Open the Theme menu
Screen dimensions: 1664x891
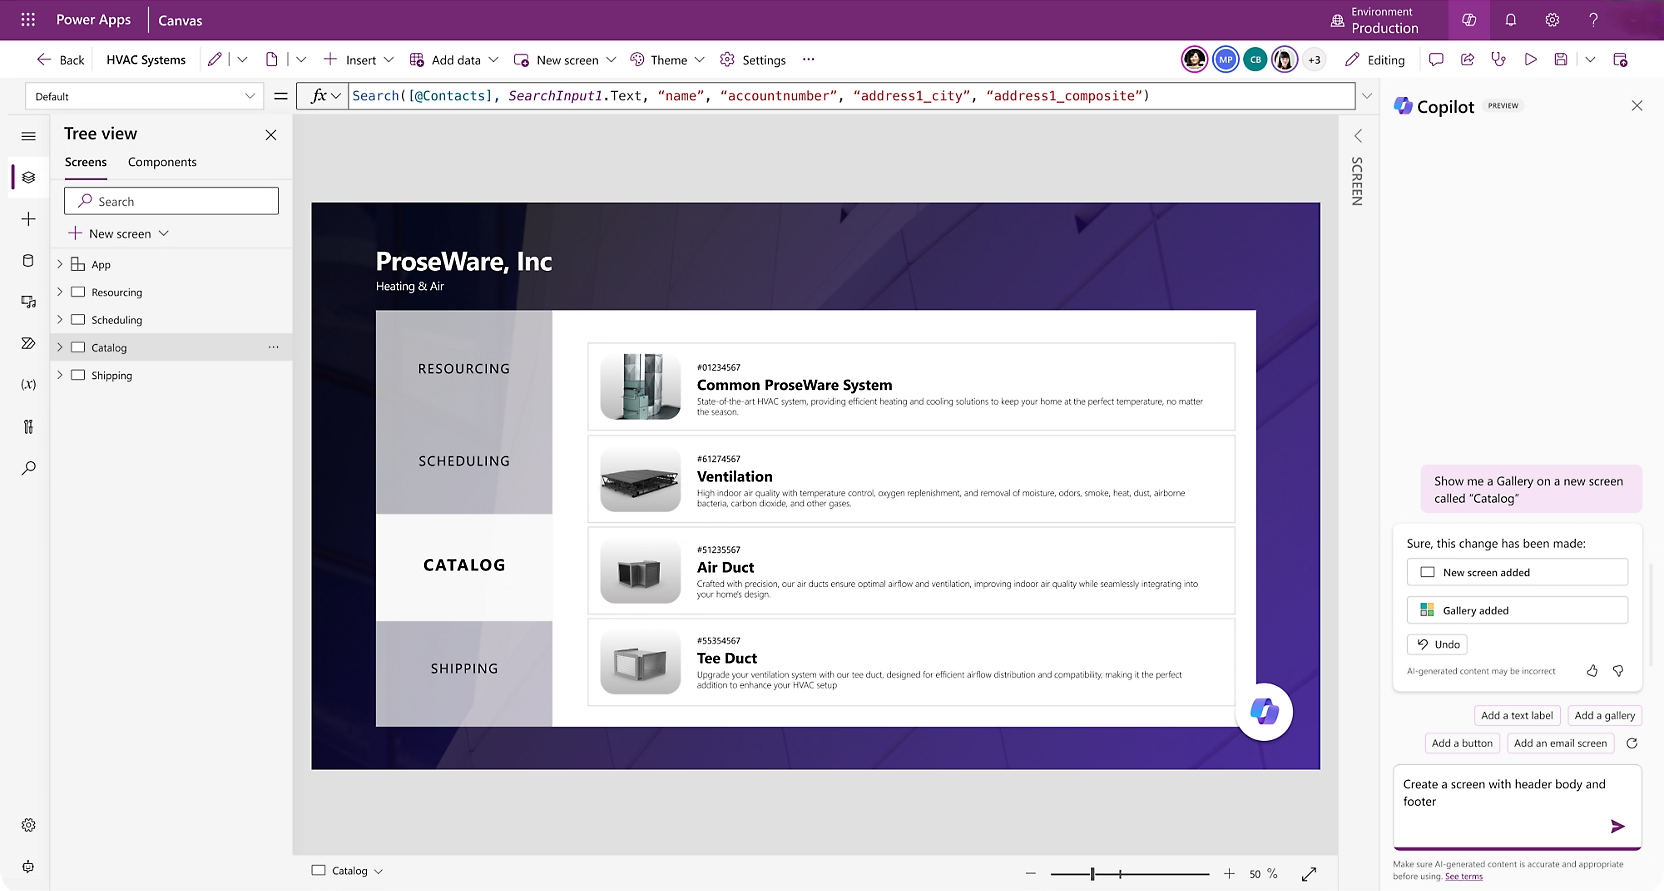point(667,60)
